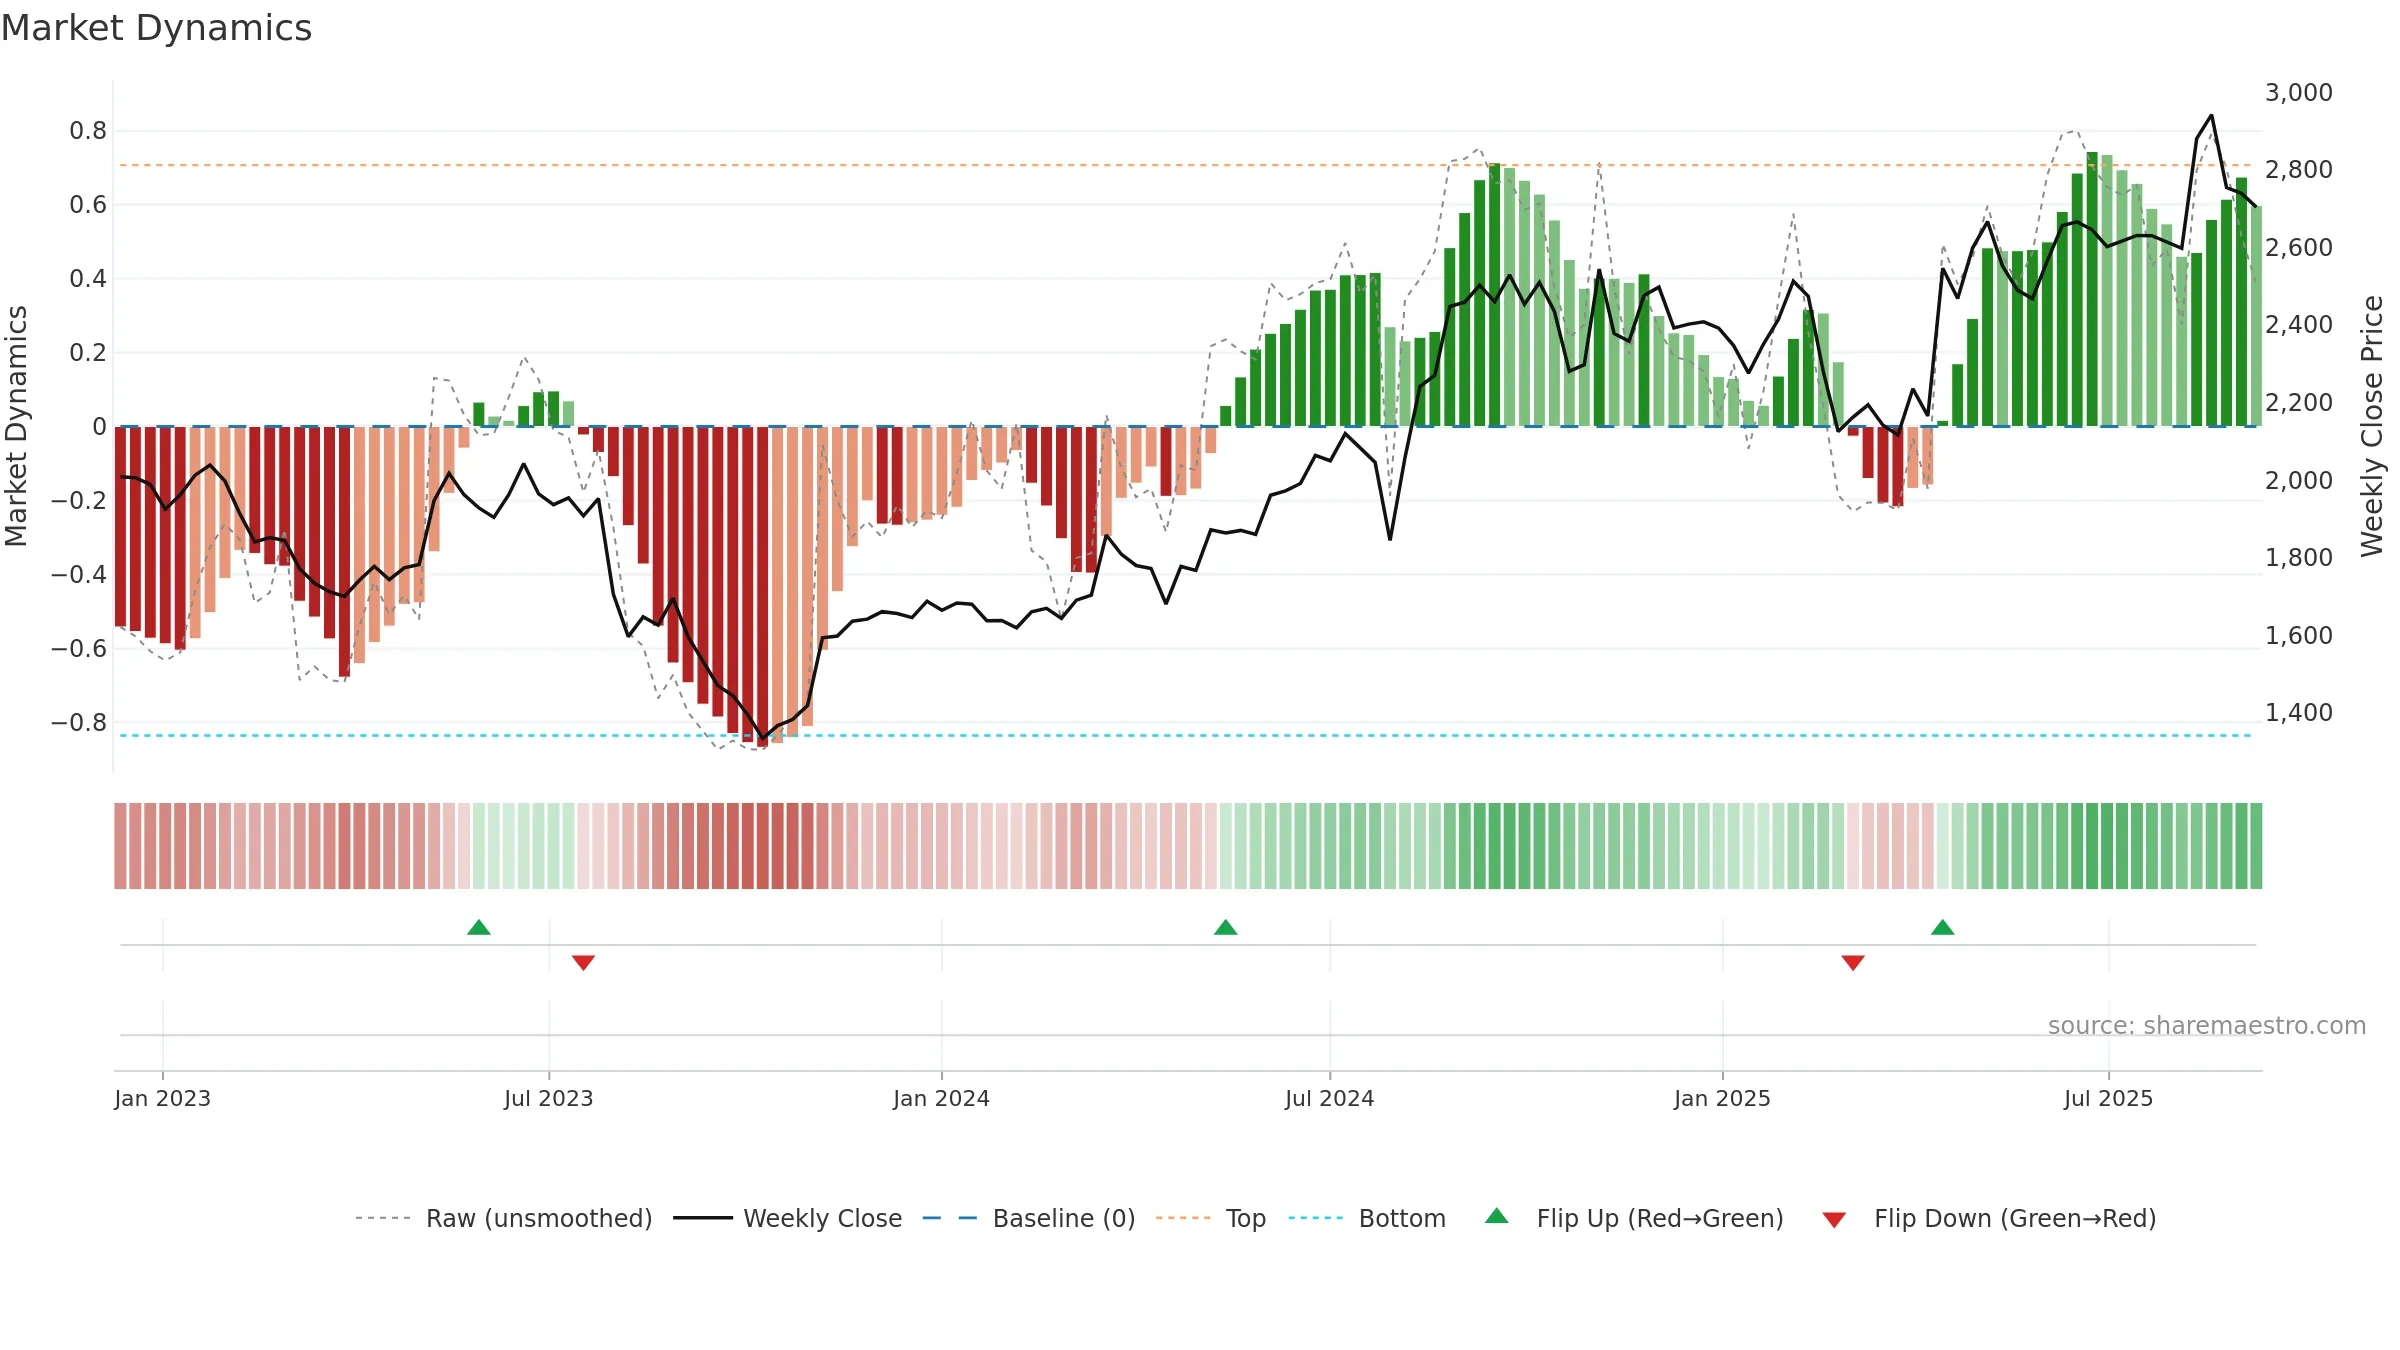Click the Jul 2024 axis label

point(1330,1098)
